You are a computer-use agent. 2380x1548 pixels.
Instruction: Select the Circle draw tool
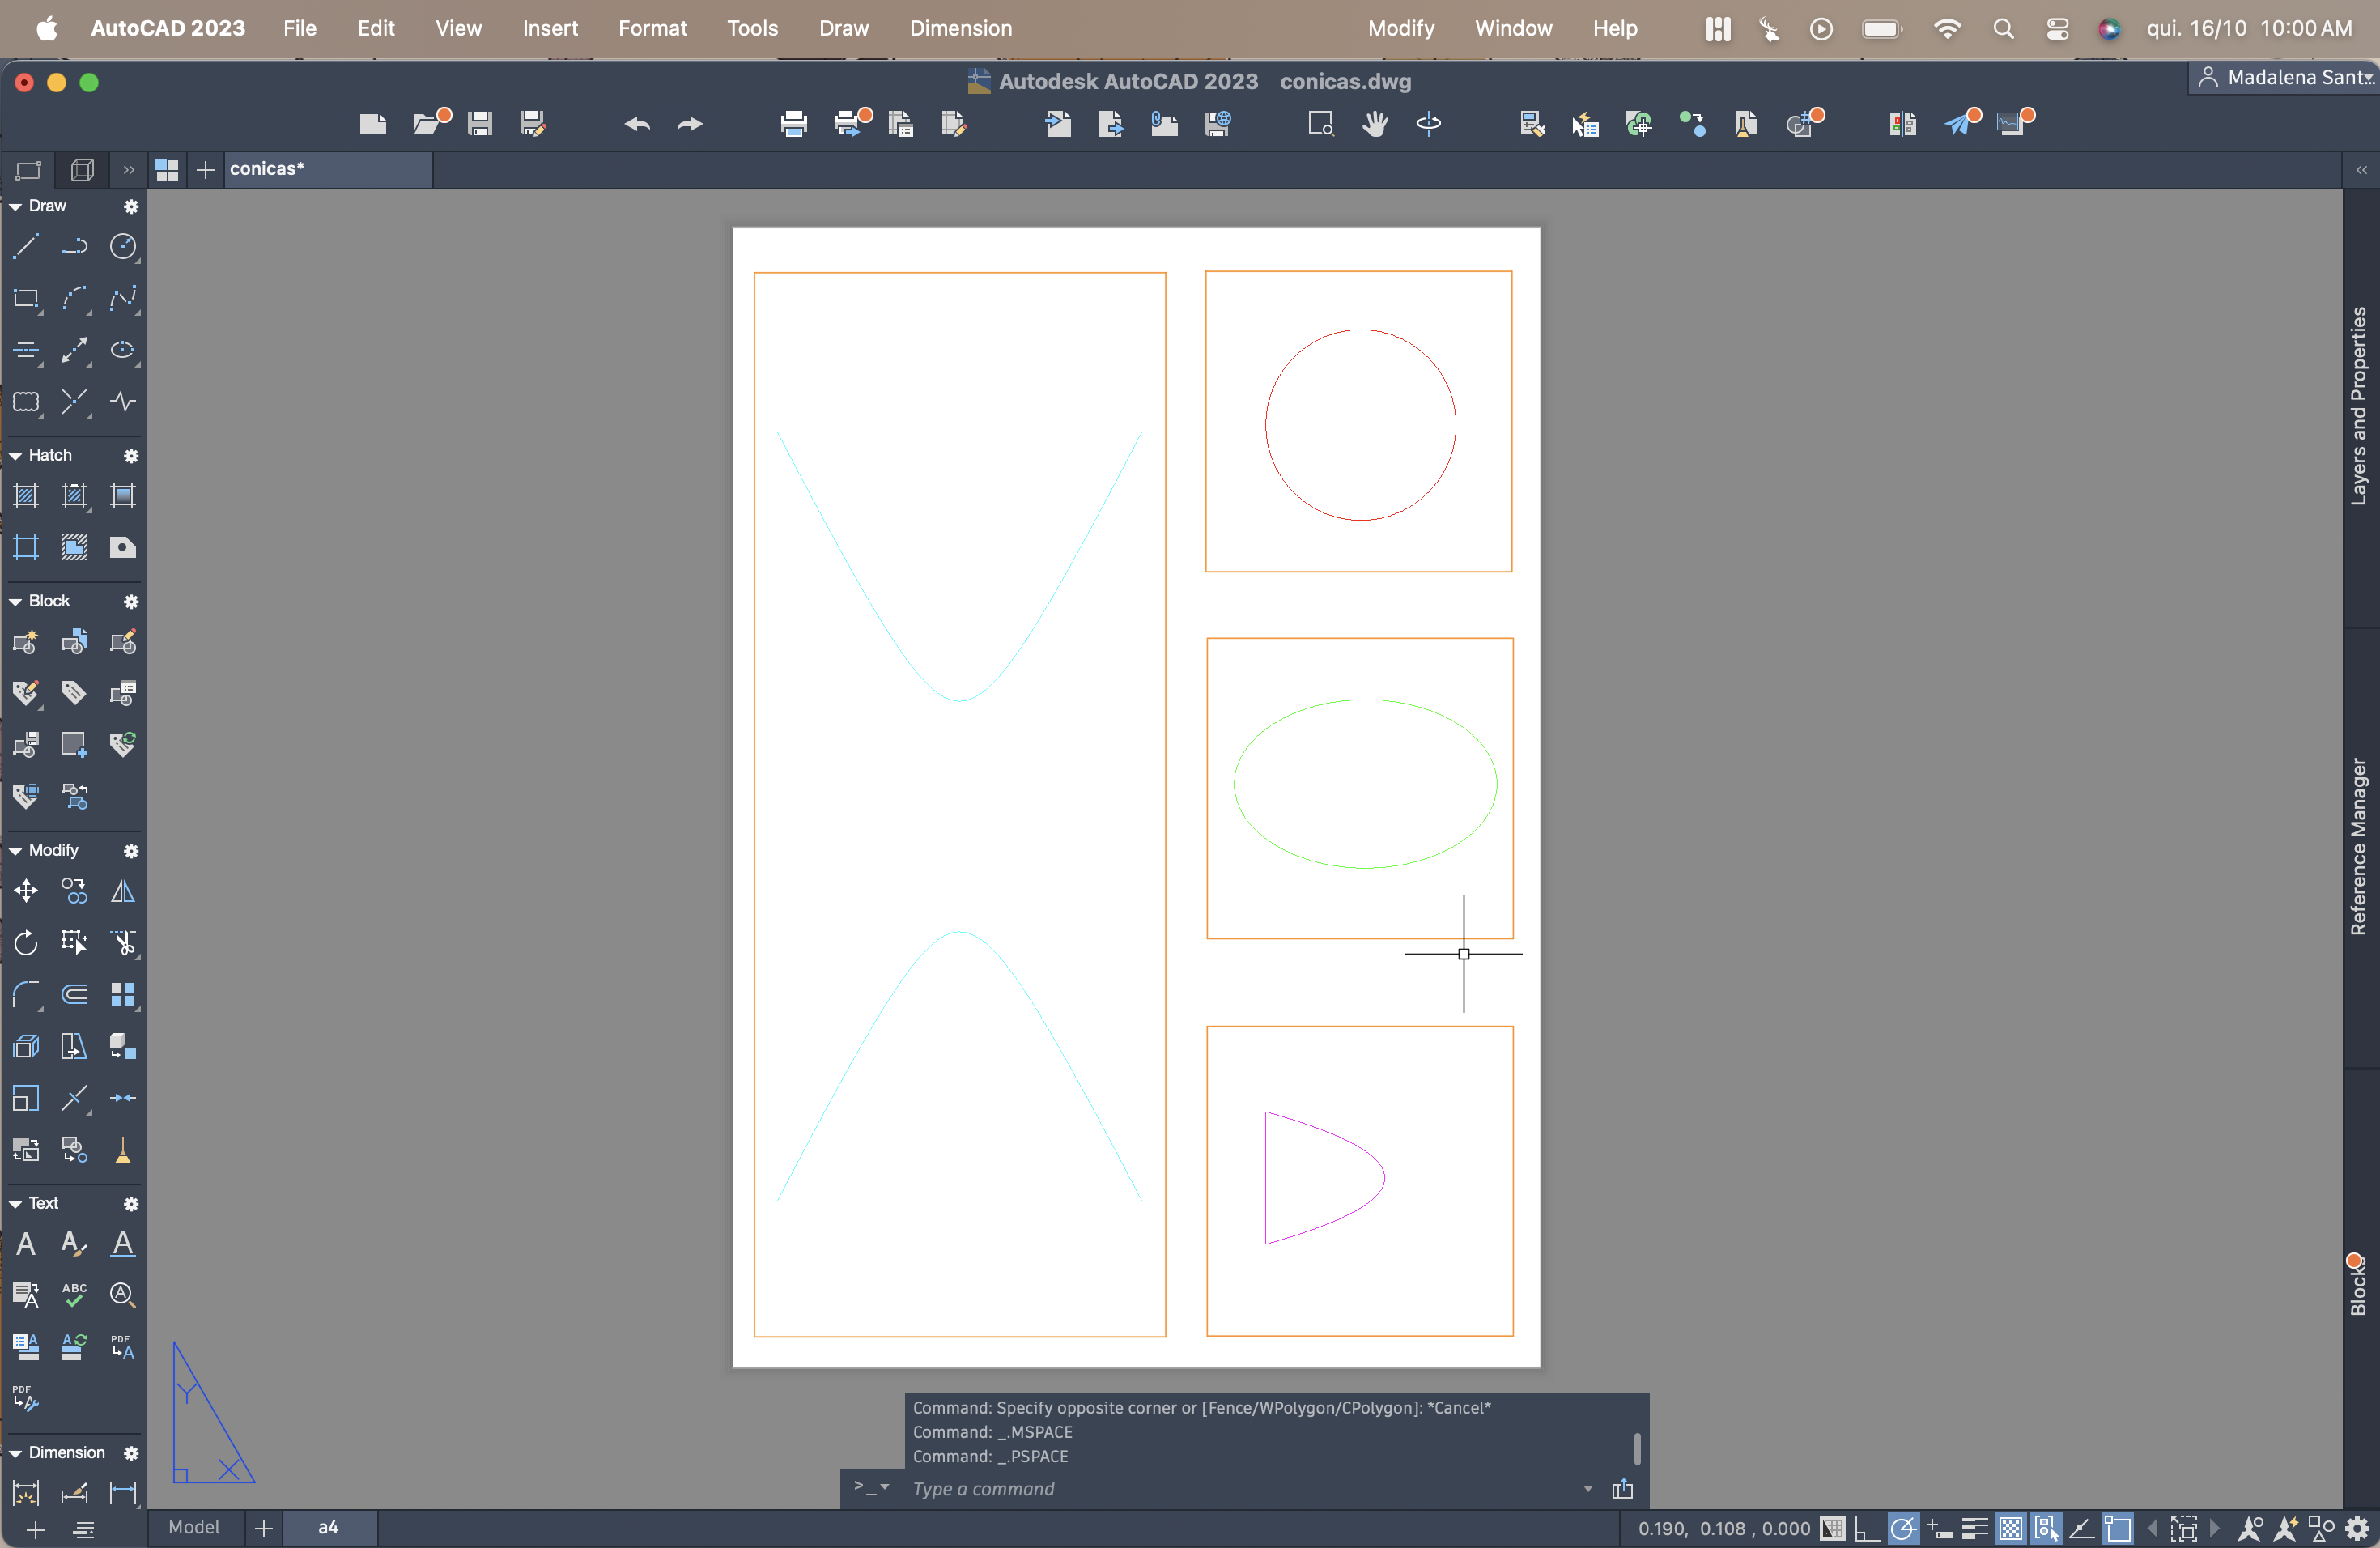(122, 246)
